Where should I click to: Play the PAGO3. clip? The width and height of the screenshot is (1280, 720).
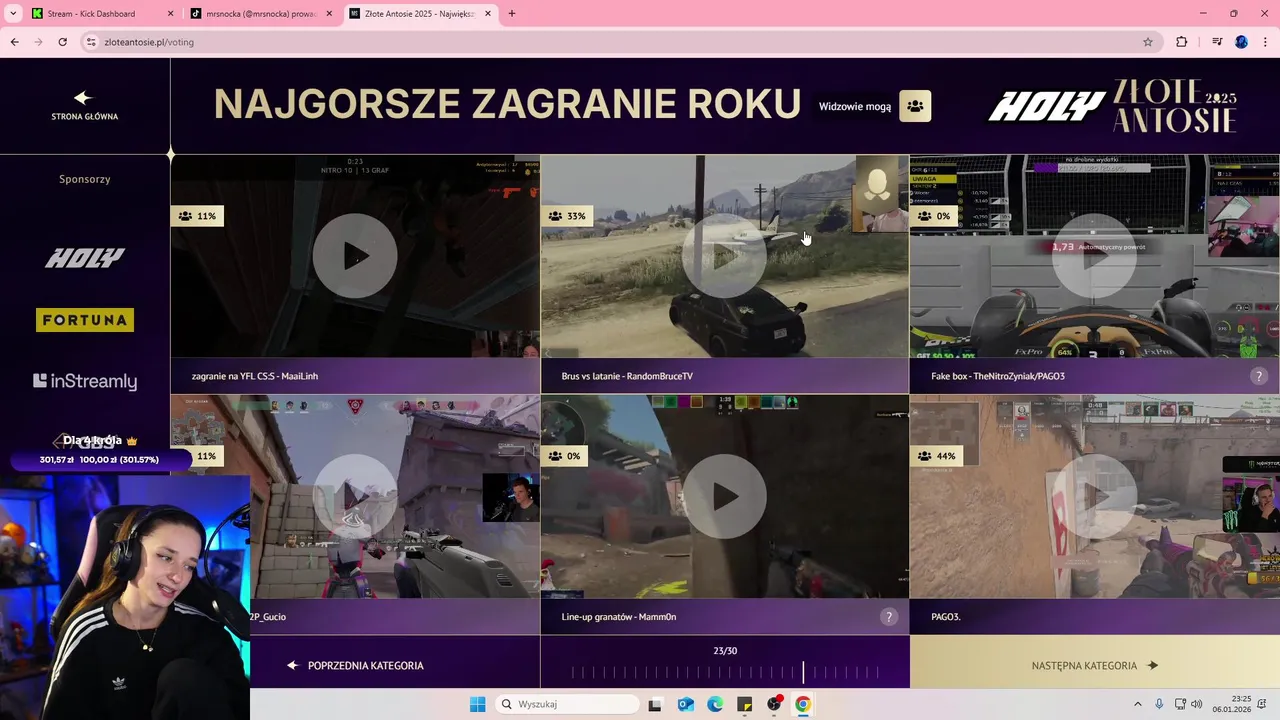tap(1094, 496)
